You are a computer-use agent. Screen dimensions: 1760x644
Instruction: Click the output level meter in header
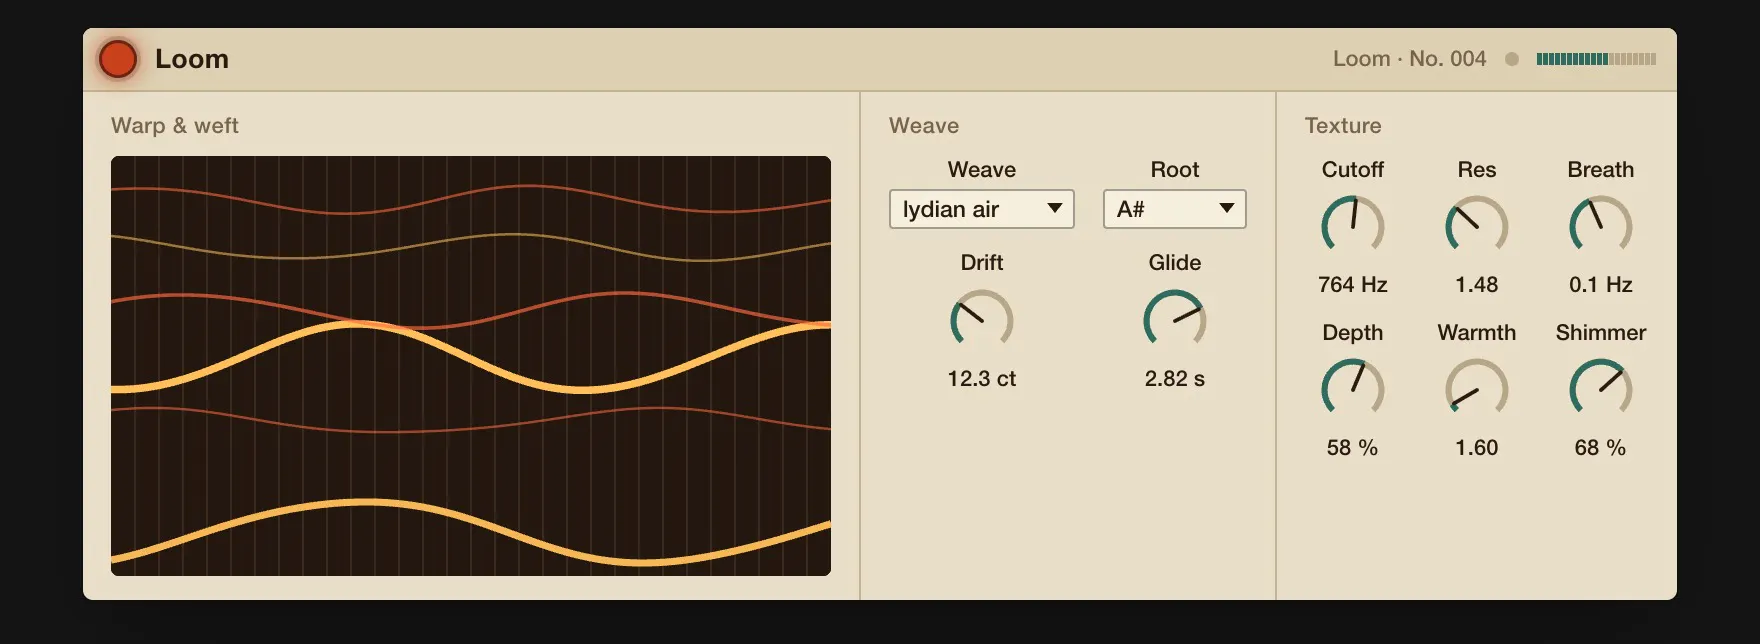point(1596,59)
